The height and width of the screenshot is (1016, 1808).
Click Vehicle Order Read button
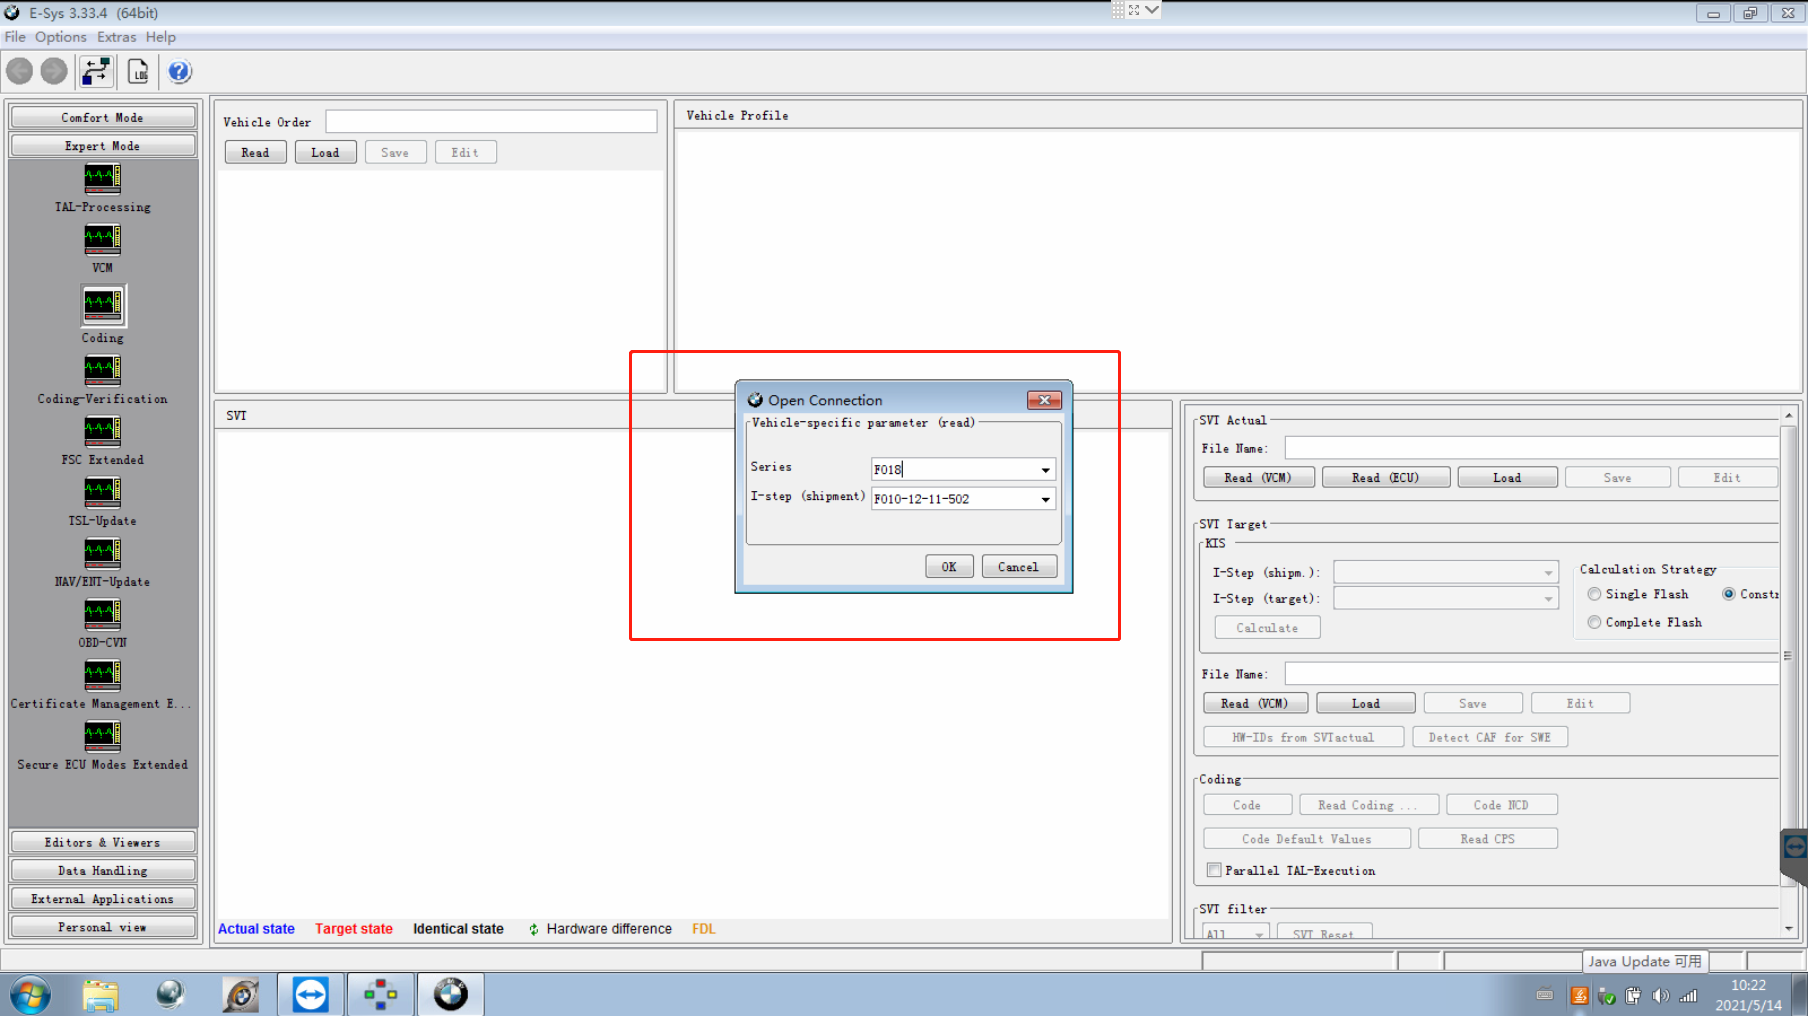click(255, 152)
